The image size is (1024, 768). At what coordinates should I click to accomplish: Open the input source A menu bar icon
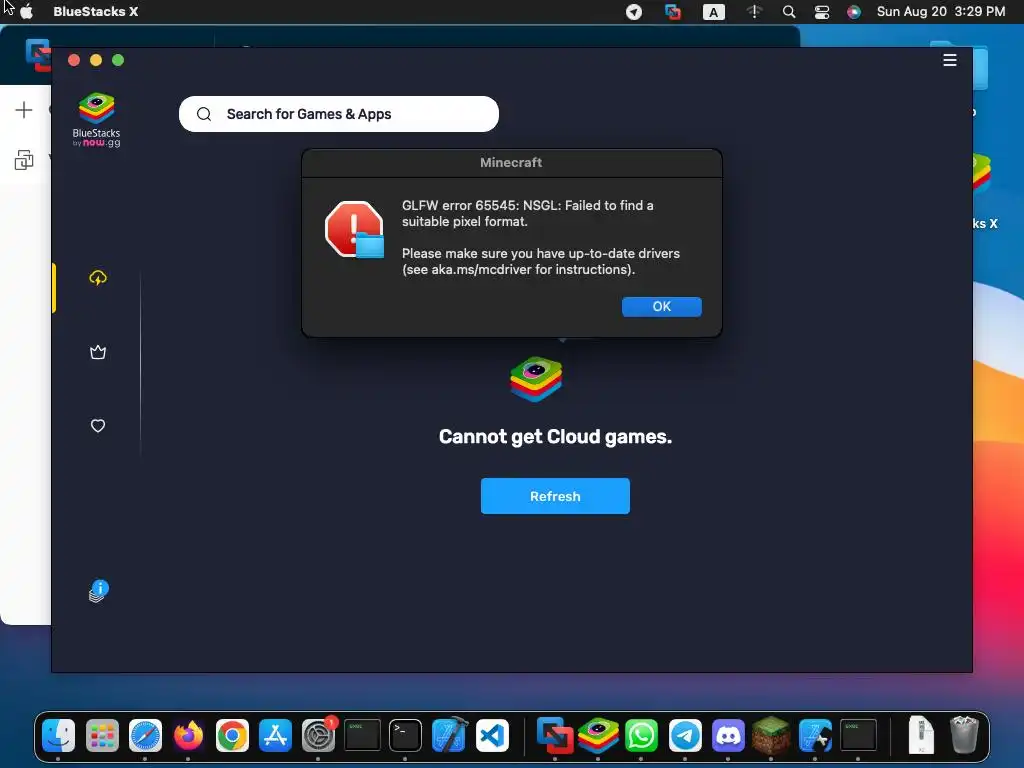click(x=713, y=12)
